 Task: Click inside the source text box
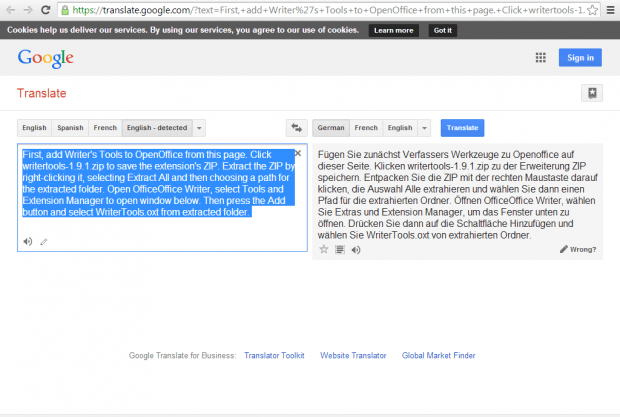click(x=162, y=197)
